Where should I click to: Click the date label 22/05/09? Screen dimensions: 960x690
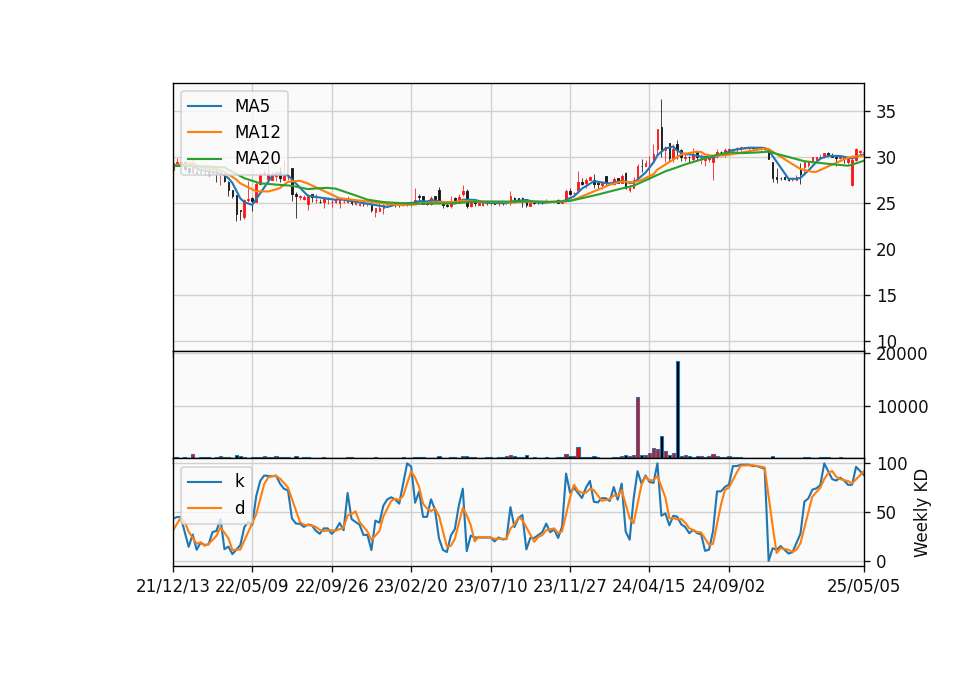click(x=252, y=587)
